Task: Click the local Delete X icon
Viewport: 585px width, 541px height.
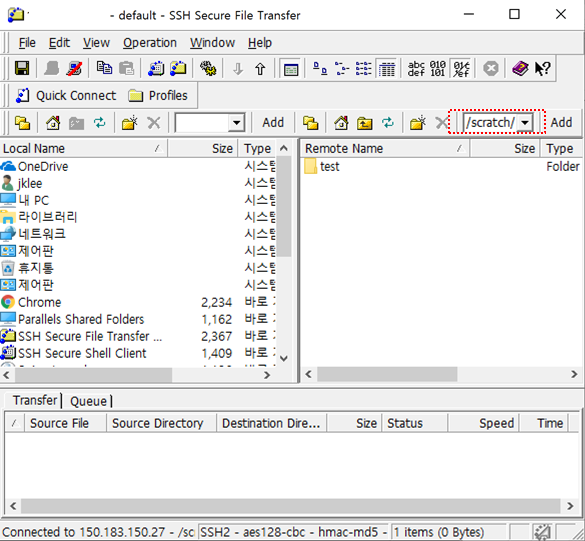Action: (153, 123)
